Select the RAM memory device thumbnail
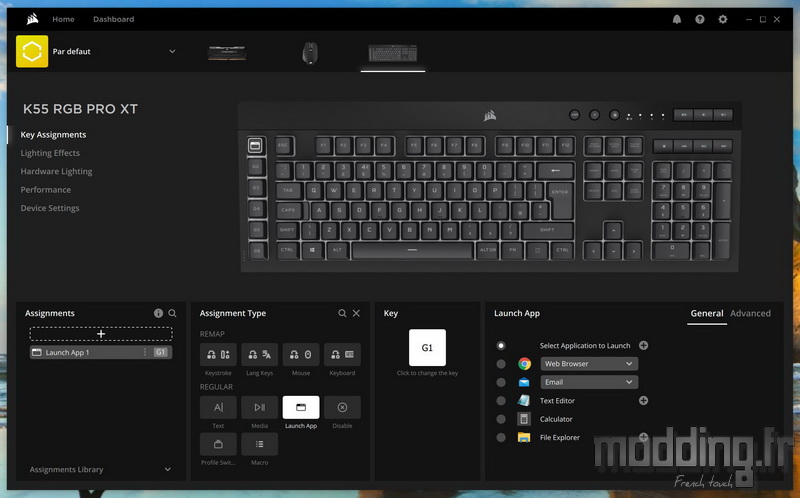This screenshot has height=498, width=800. [x=227, y=53]
